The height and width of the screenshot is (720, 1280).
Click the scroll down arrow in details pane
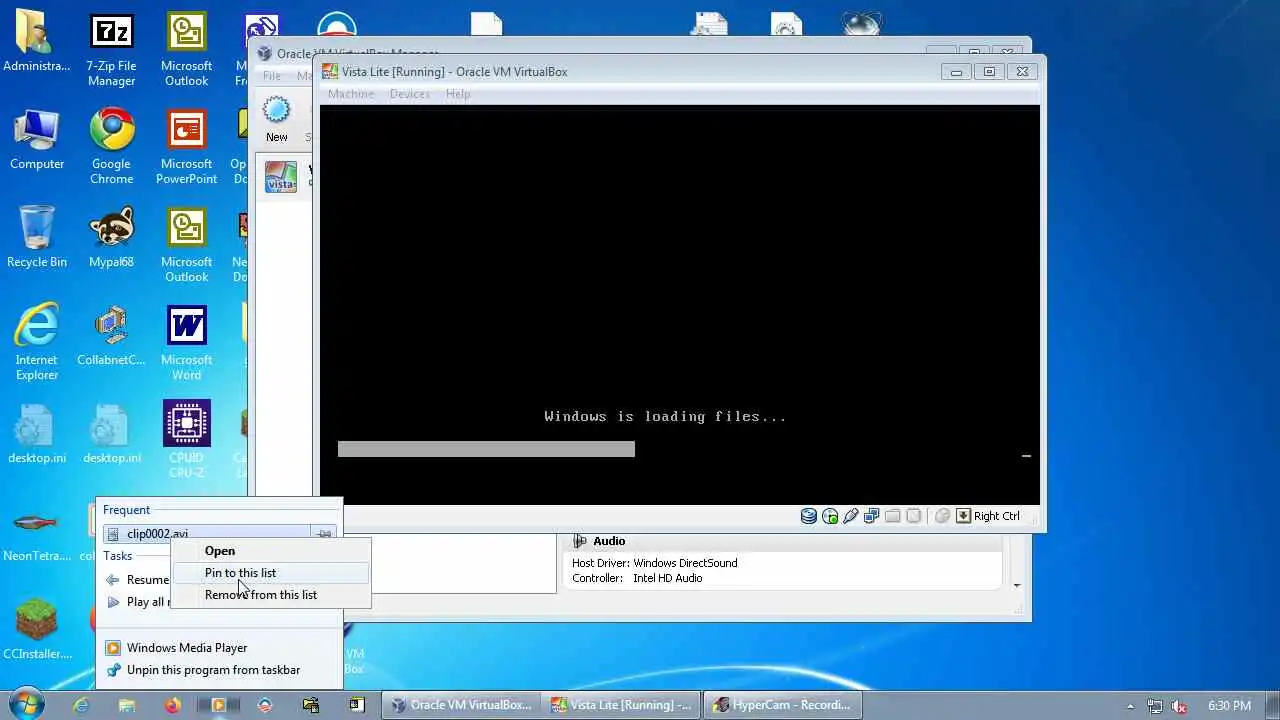[x=1017, y=585]
